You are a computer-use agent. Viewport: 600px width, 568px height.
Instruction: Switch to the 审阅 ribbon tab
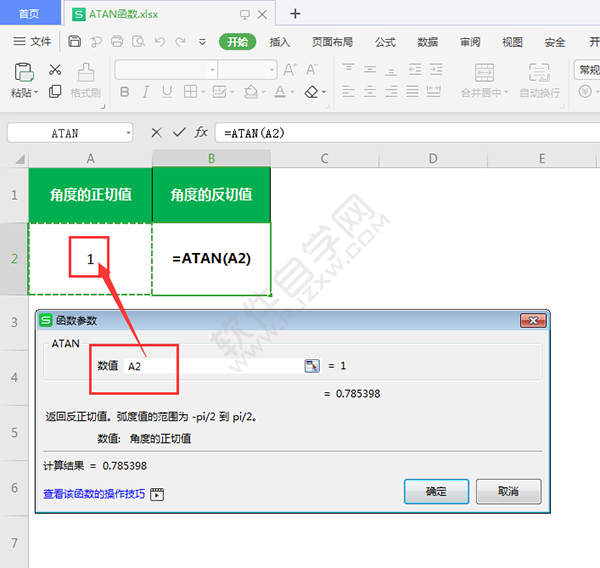(x=470, y=42)
